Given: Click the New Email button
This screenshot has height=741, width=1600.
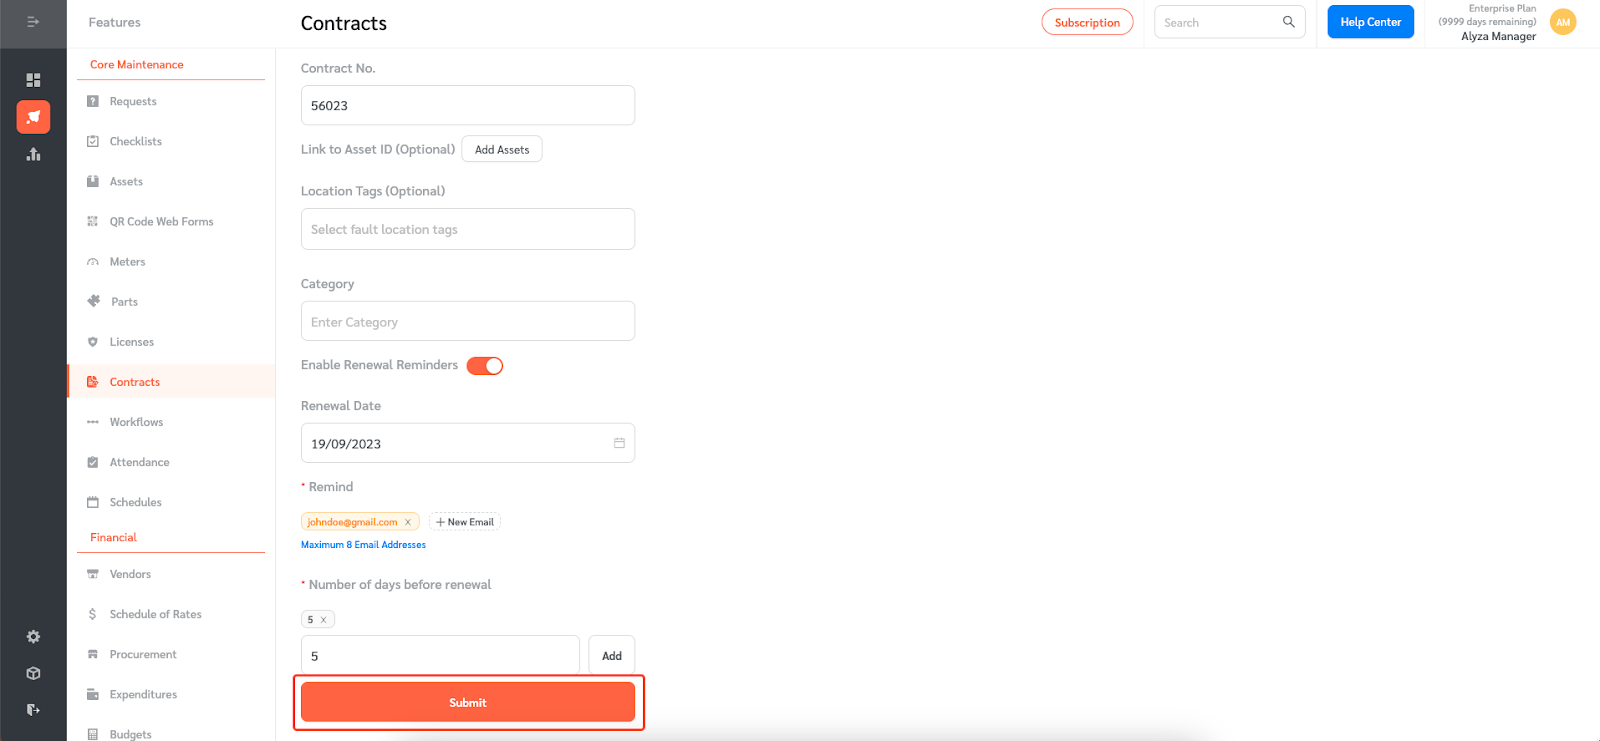Looking at the screenshot, I should click(x=465, y=522).
